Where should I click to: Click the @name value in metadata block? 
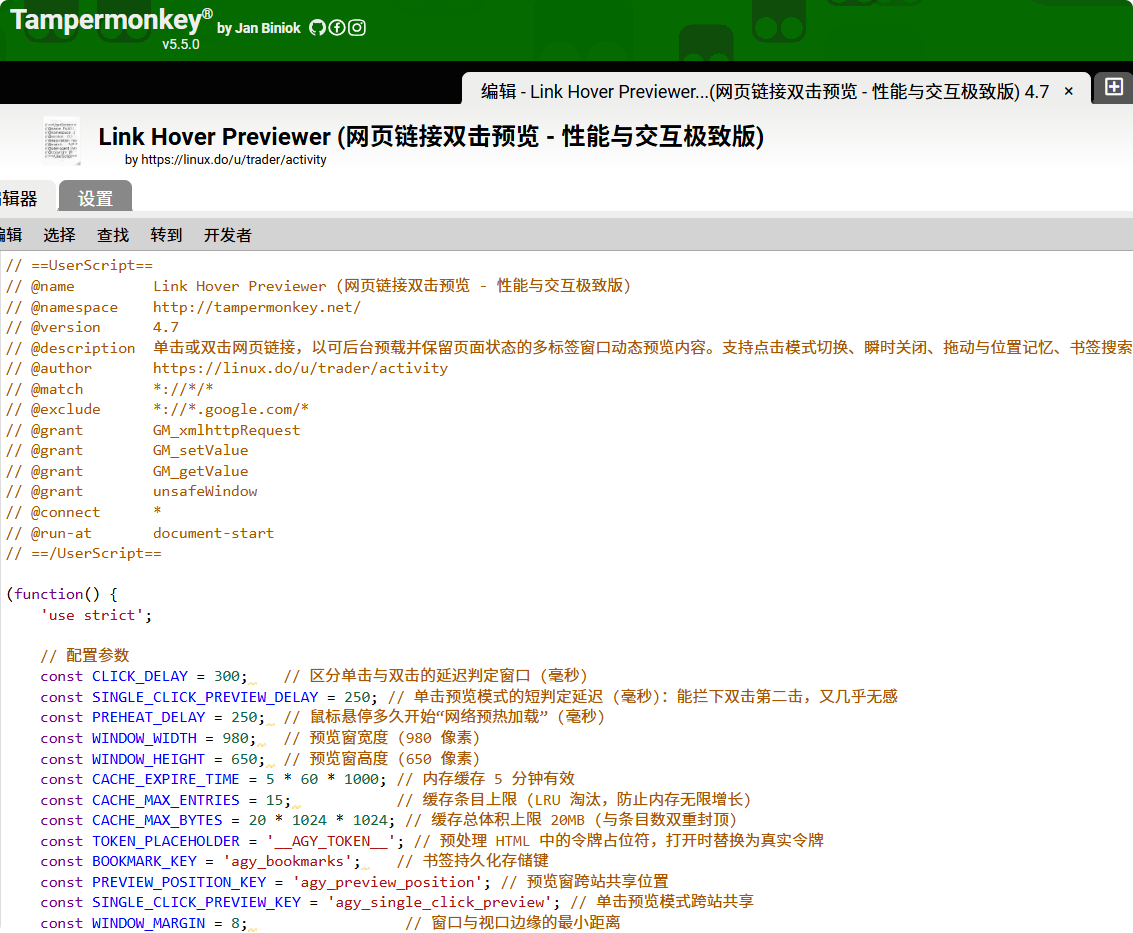coord(392,286)
